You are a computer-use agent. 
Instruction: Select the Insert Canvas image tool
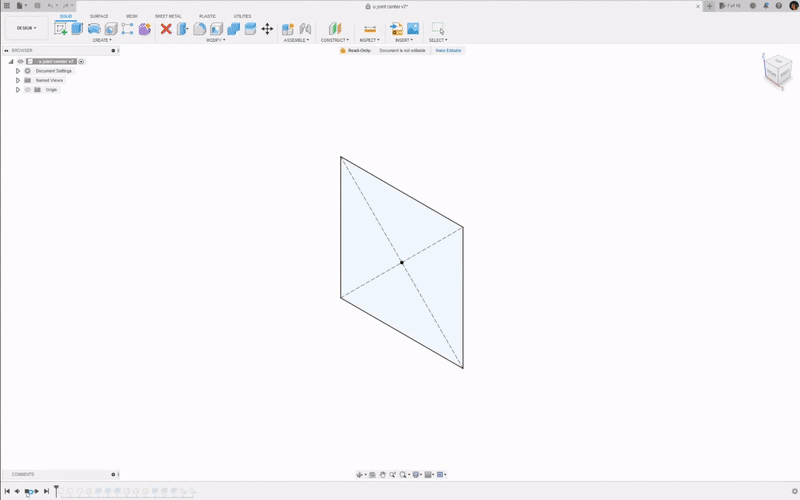coord(413,29)
